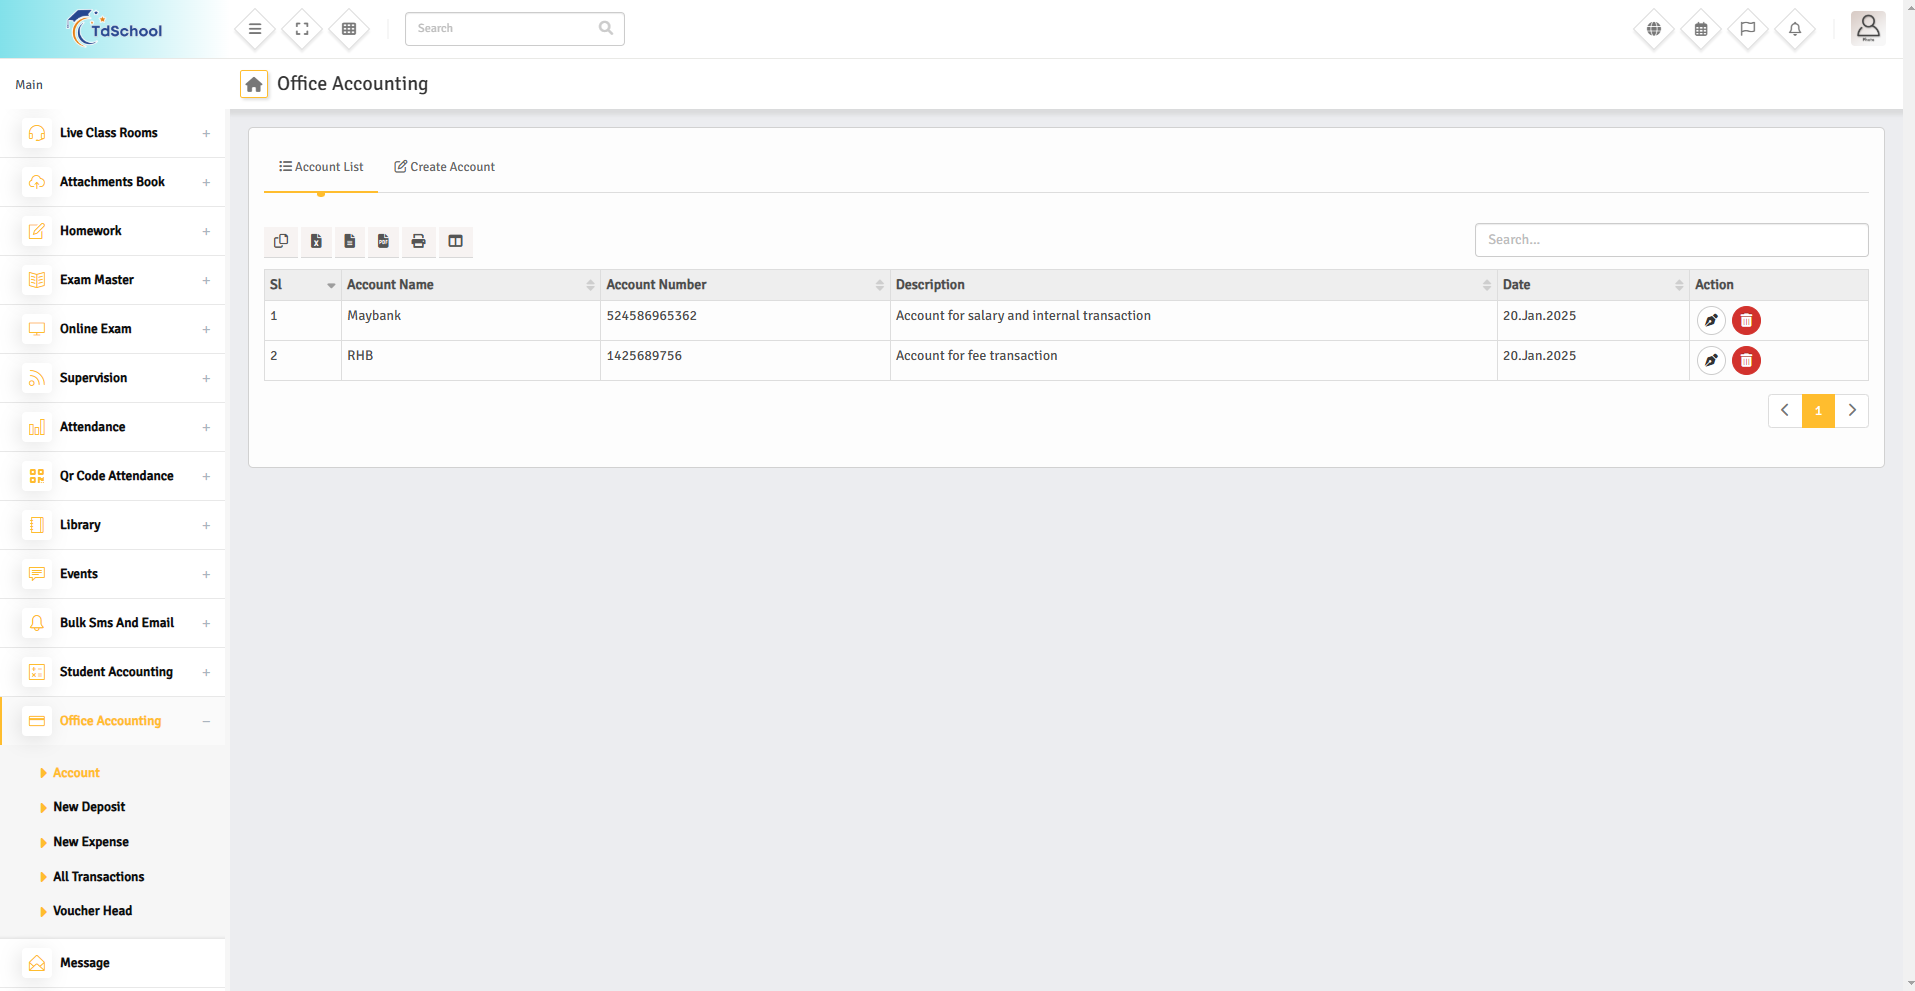
Task: Toggle the sidebar hamburger menu
Action: pyautogui.click(x=255, y=29)
